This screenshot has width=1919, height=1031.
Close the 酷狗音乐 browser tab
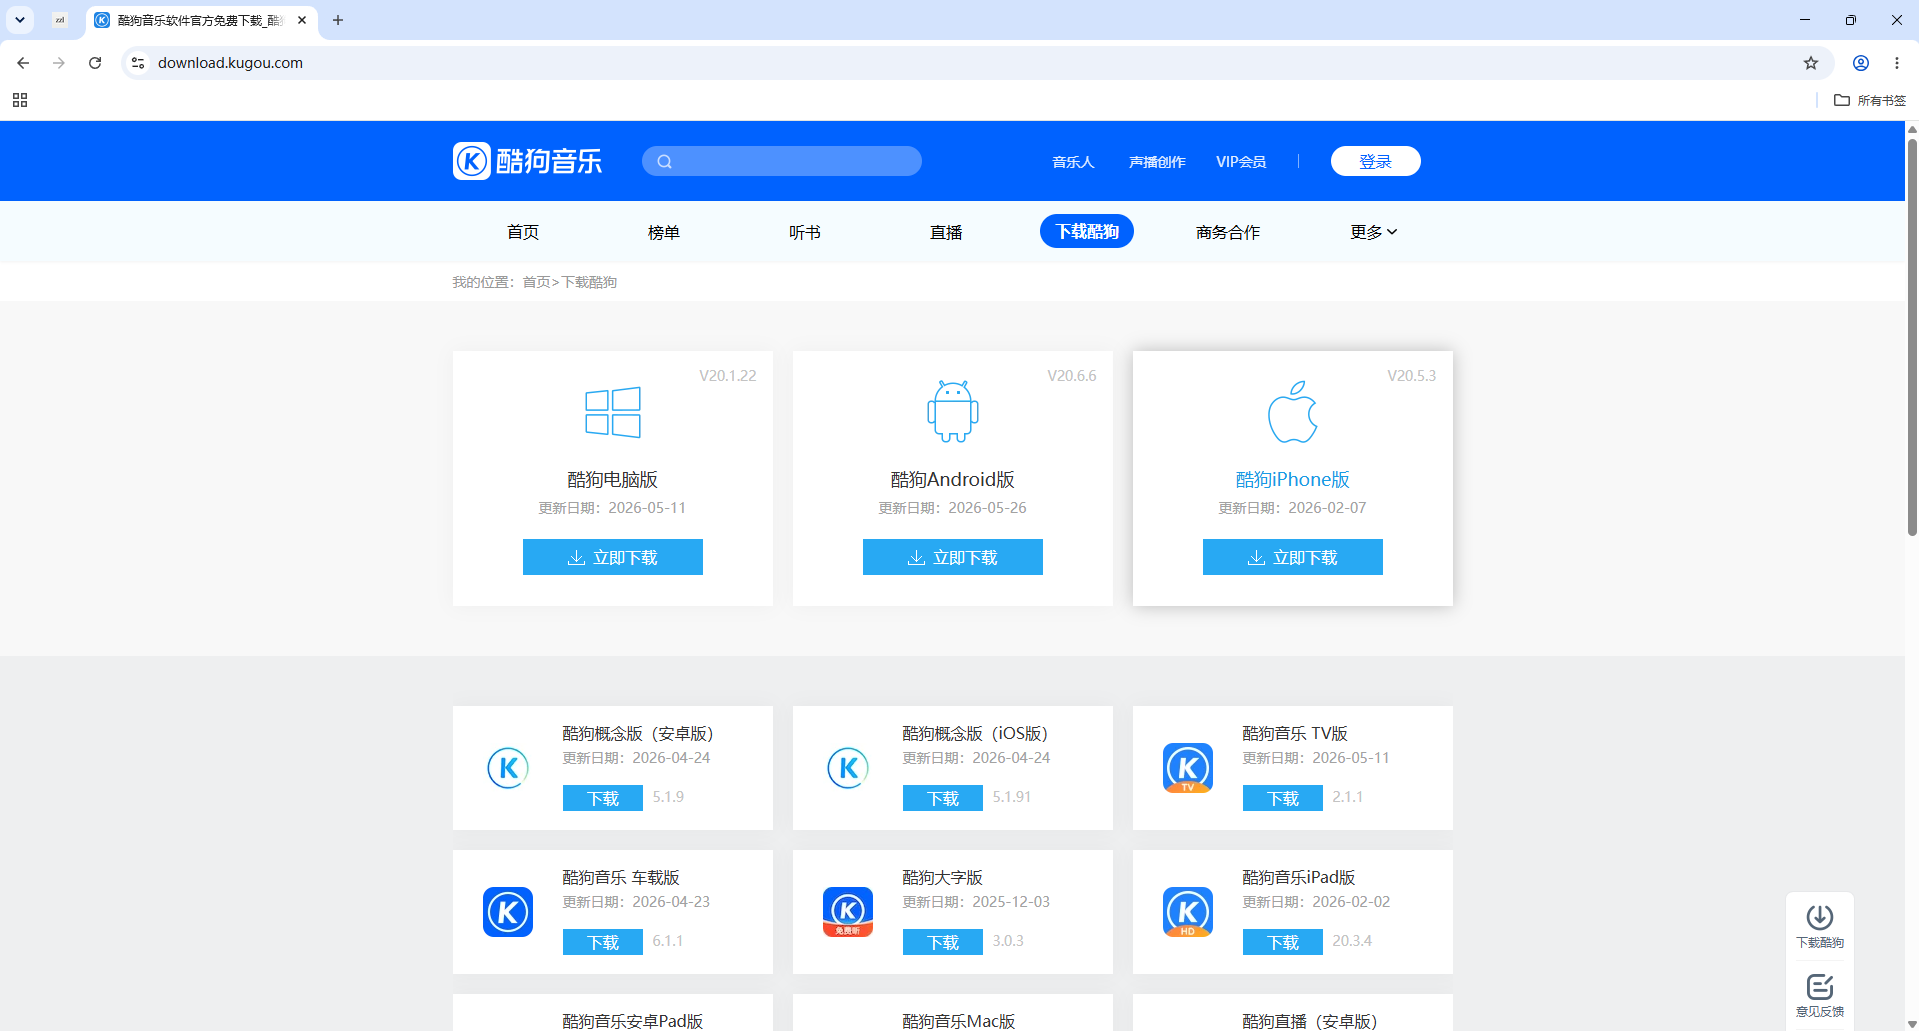tap(302, 20)
